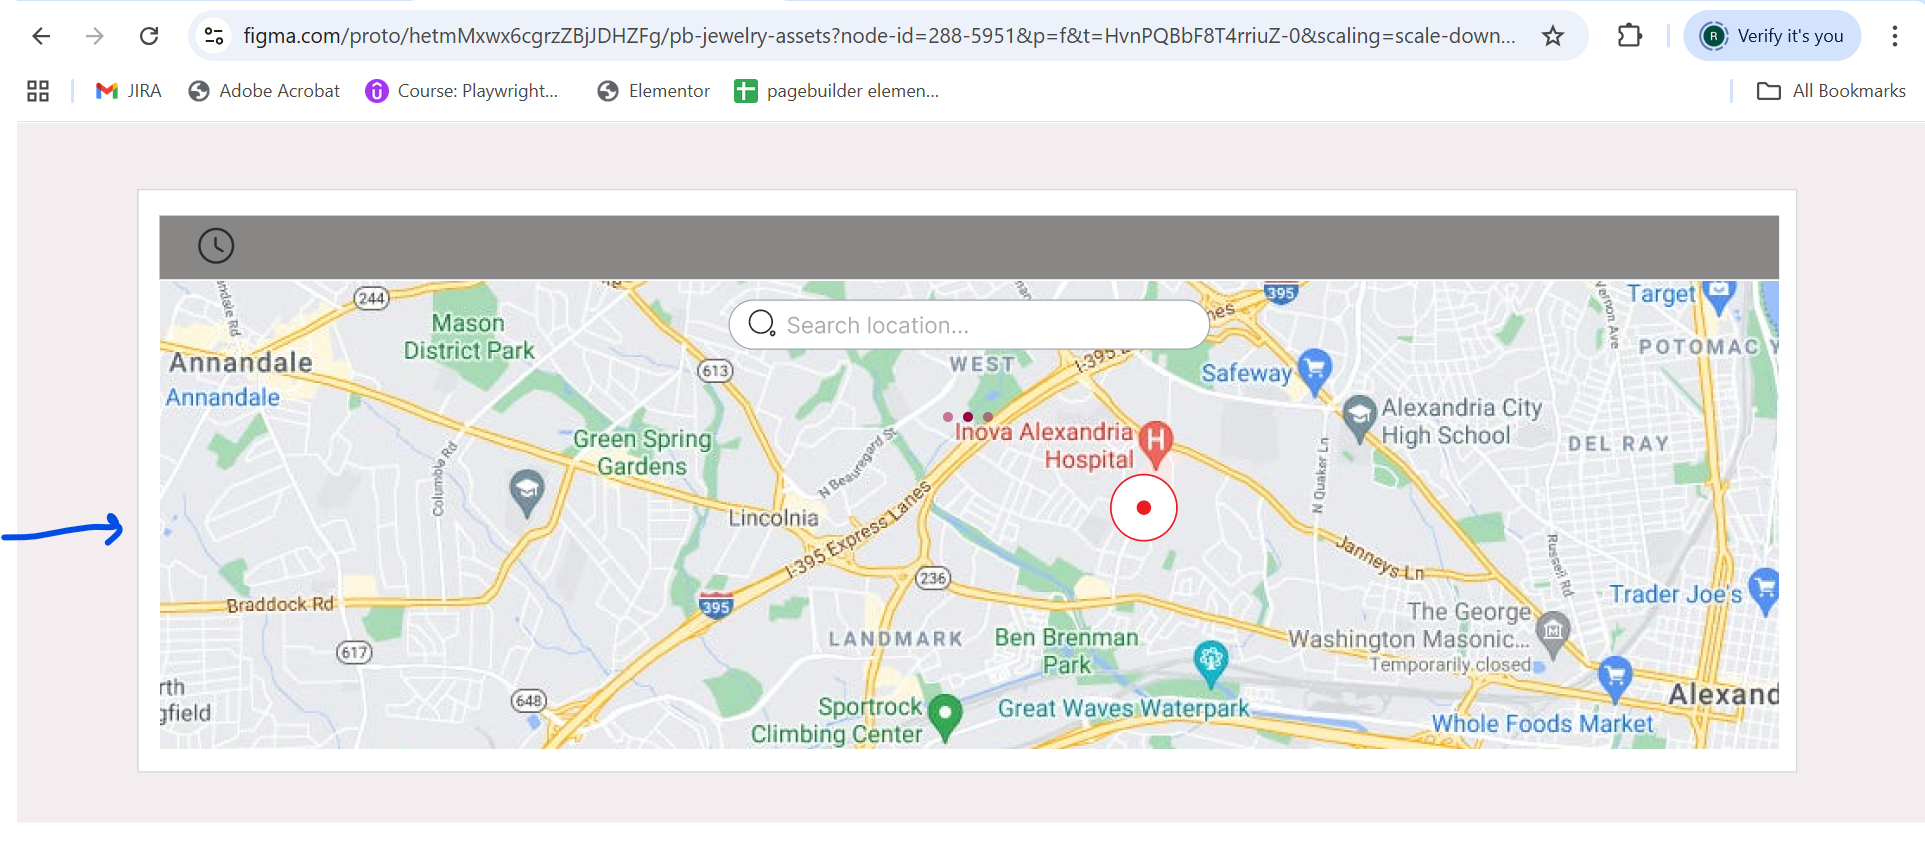This screenshot has height=864, width=1925.
Task: Open the Course: Playwright bookmark
Action: pos(461,91)
